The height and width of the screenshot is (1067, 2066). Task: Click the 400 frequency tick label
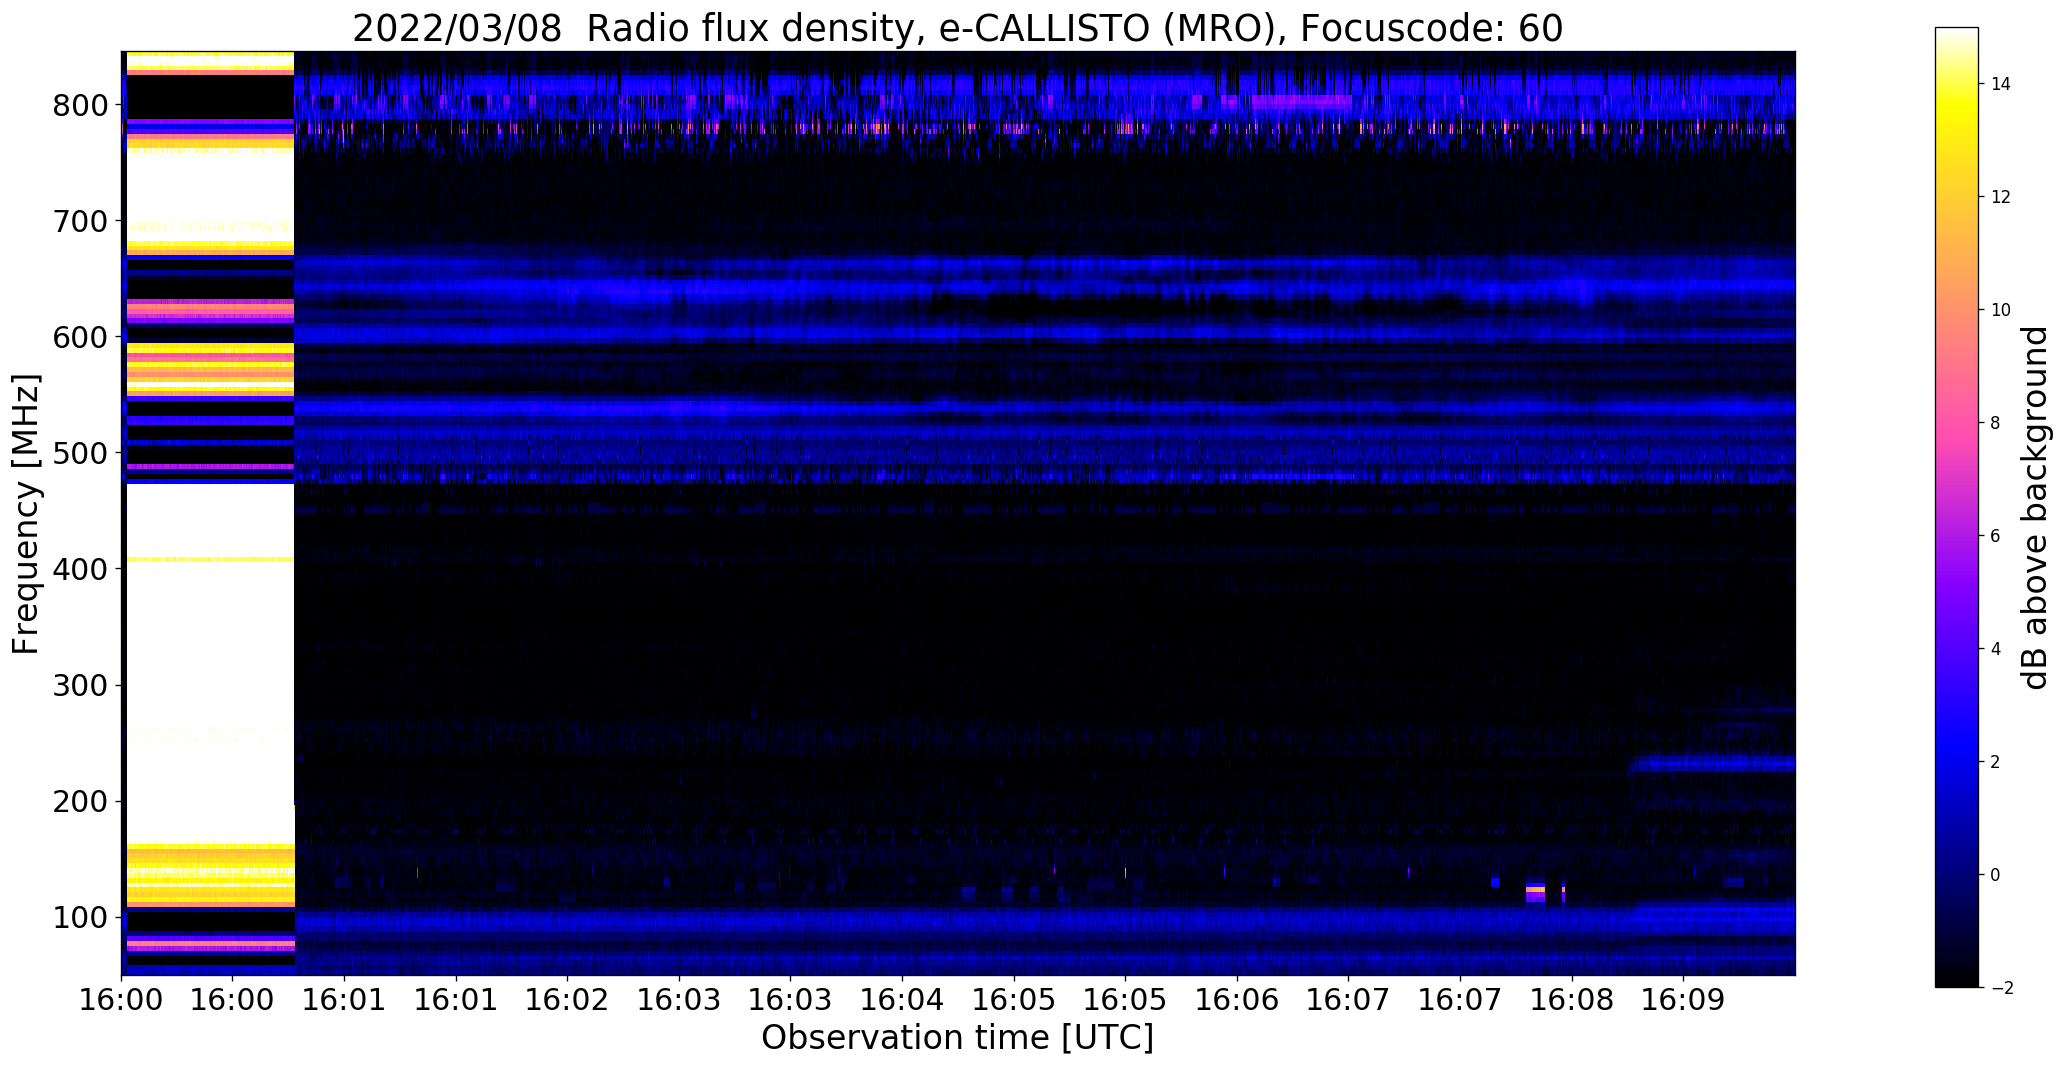(x=81, y=569)
